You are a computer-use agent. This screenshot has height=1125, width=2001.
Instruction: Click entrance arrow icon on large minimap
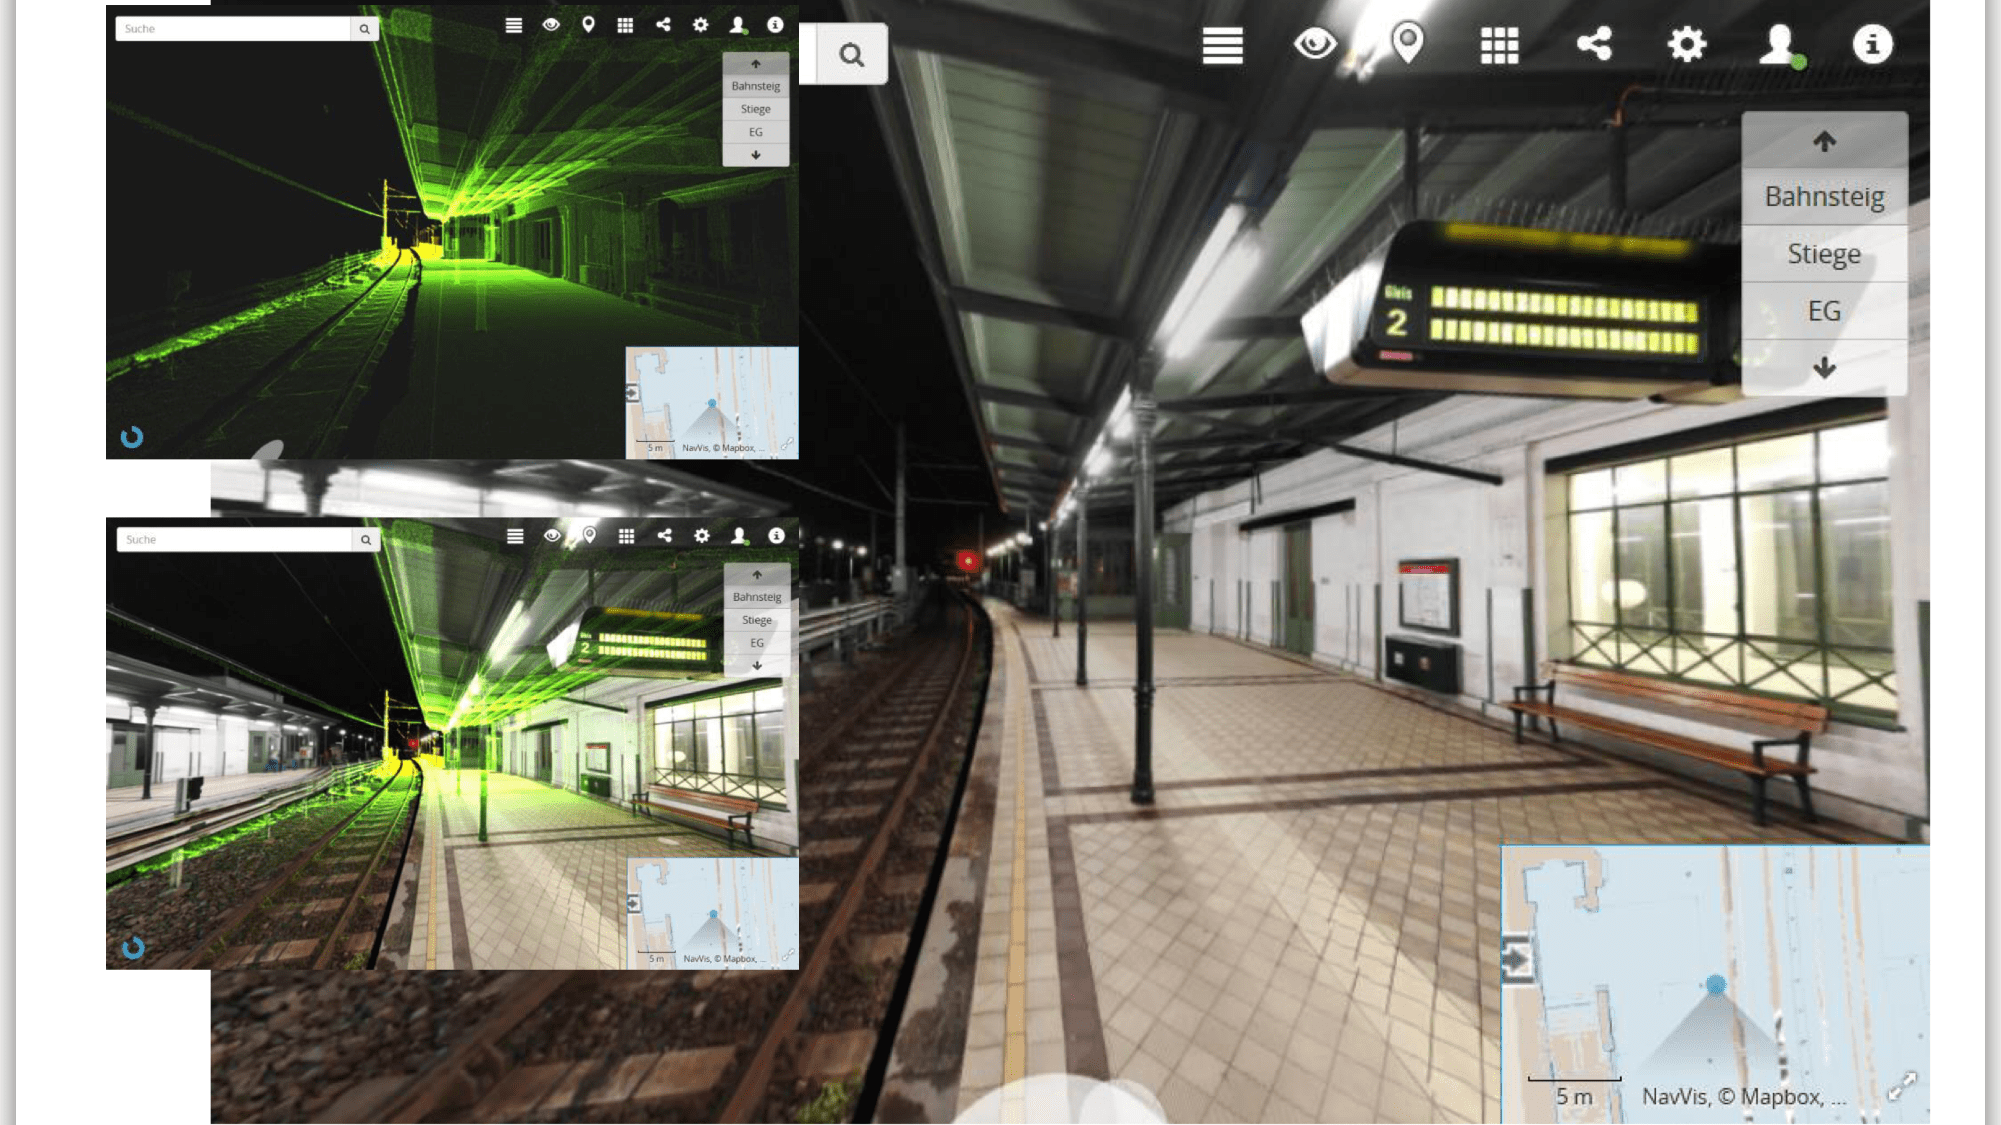pos(1517,960)
